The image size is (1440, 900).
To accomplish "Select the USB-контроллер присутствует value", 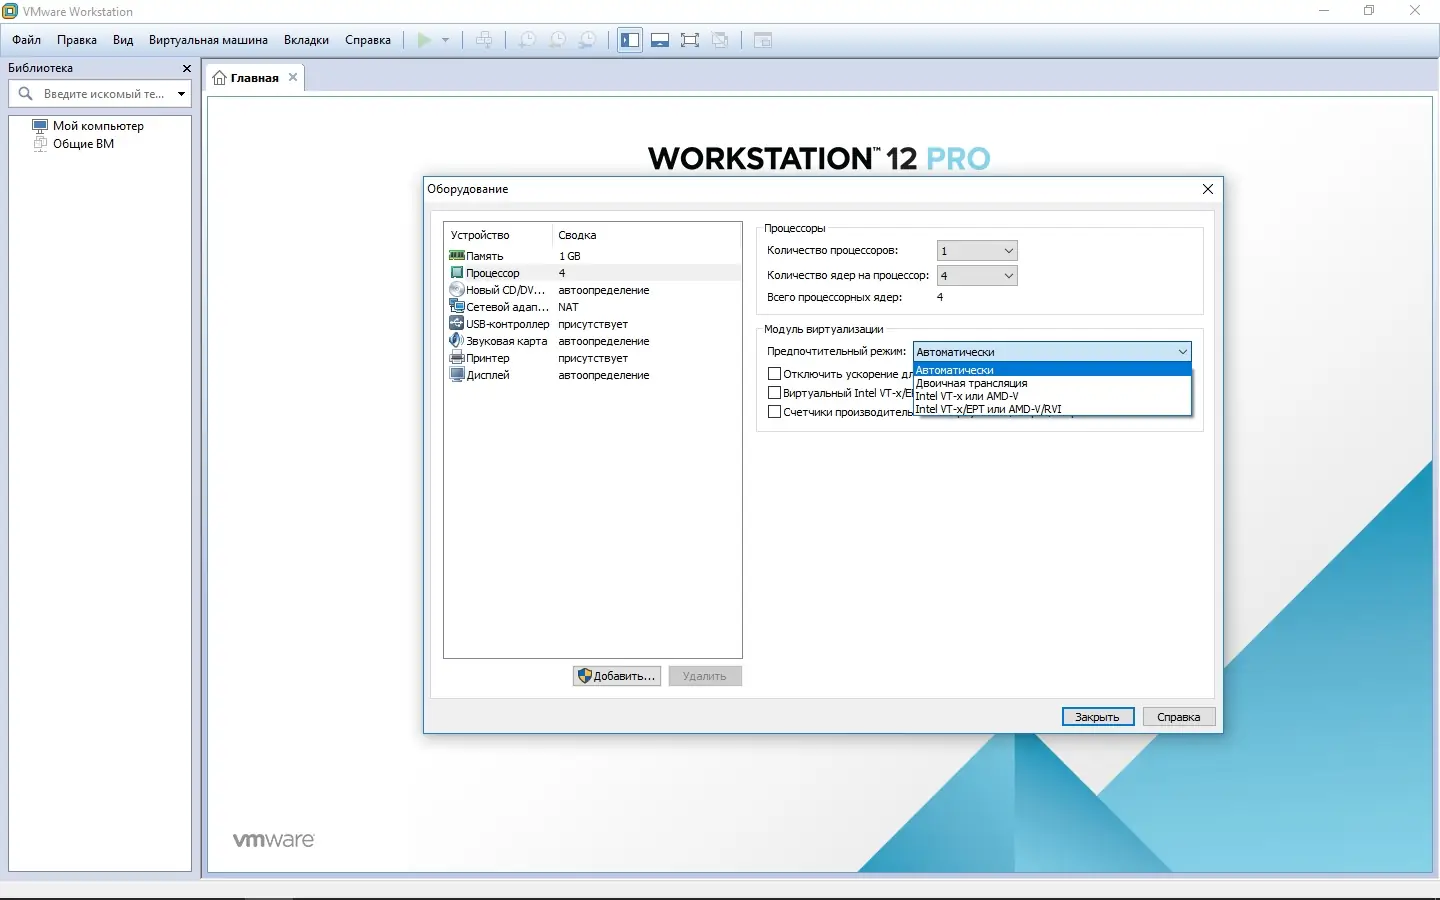I will pos(593,324).
